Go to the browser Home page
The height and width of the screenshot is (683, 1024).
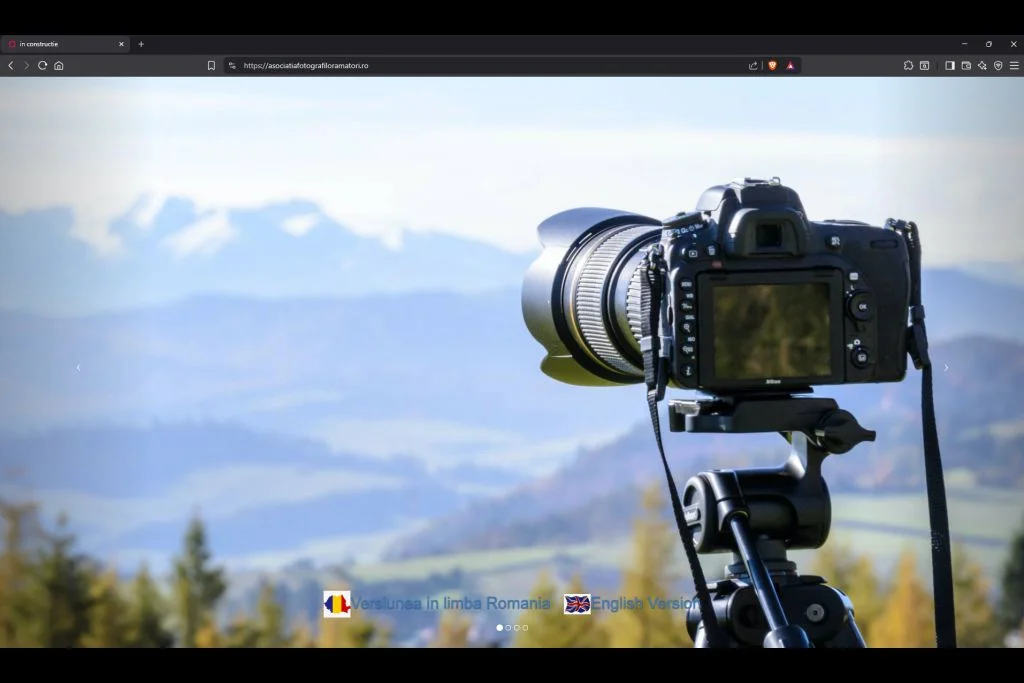pyautogui.click(x=59, y=66)
